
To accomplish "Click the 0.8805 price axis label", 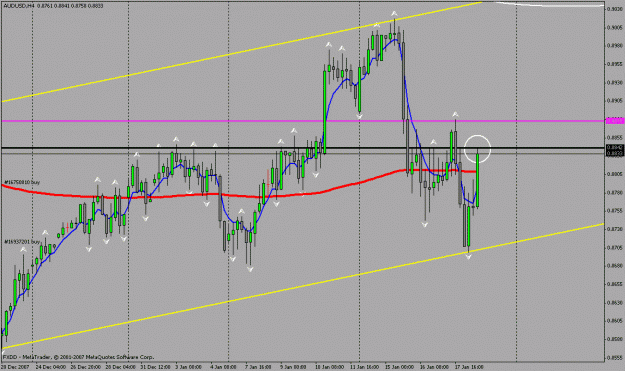I will pyautogui.click(x=615, y=174).
